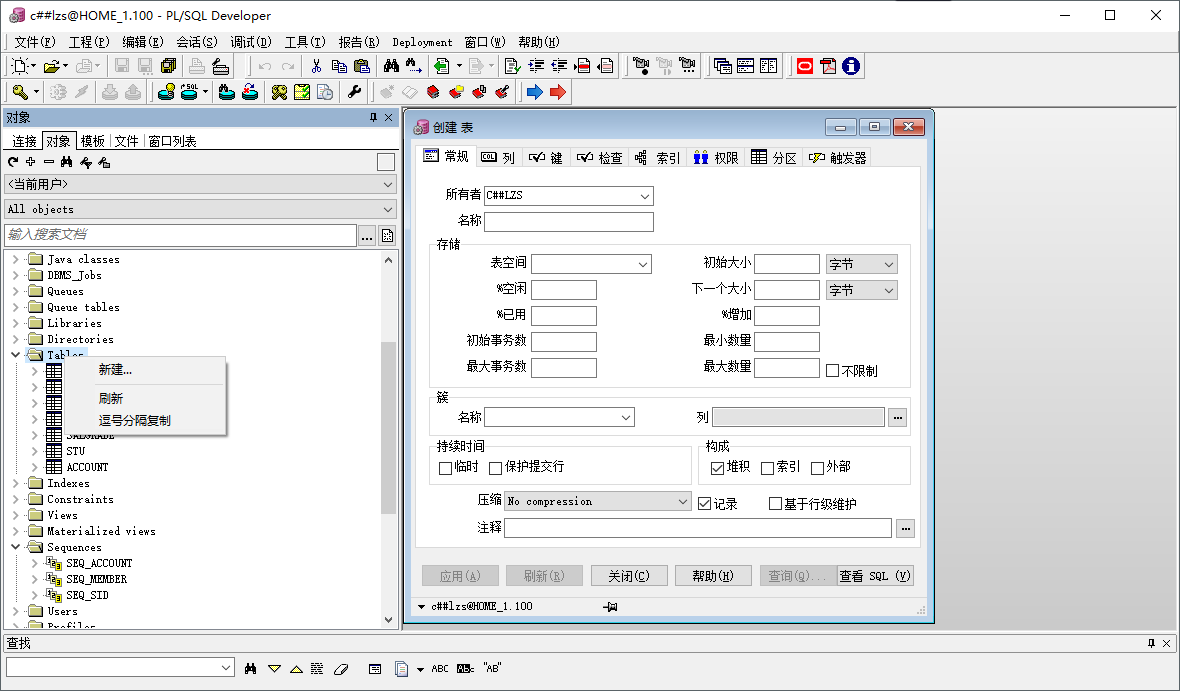The width and height of the screenshot is (1180, 691).
Task: Click the Log on key icon
Action: point(20,92)
